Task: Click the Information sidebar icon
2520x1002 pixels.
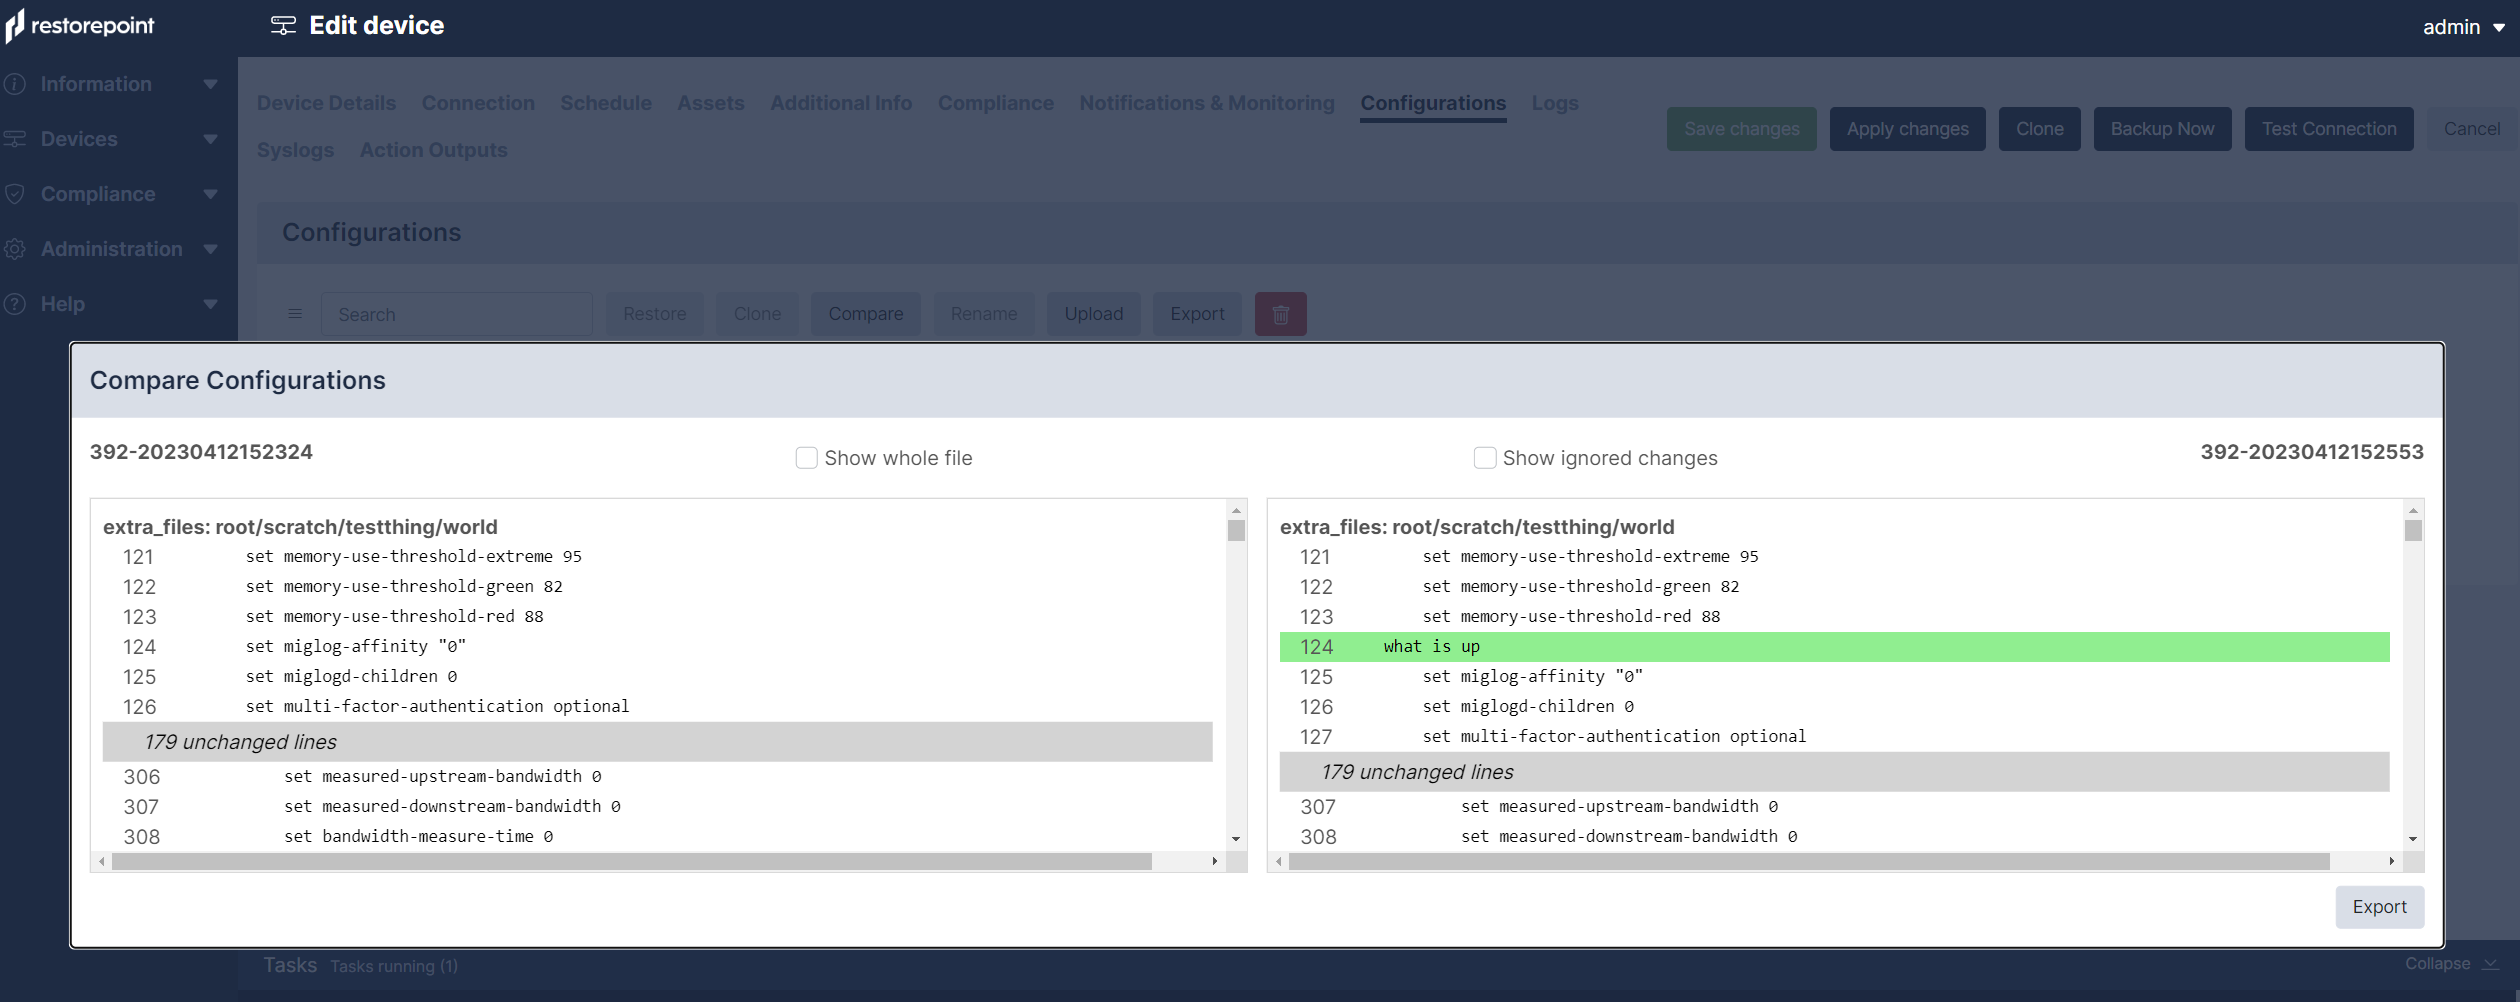Action: (15, 84)
